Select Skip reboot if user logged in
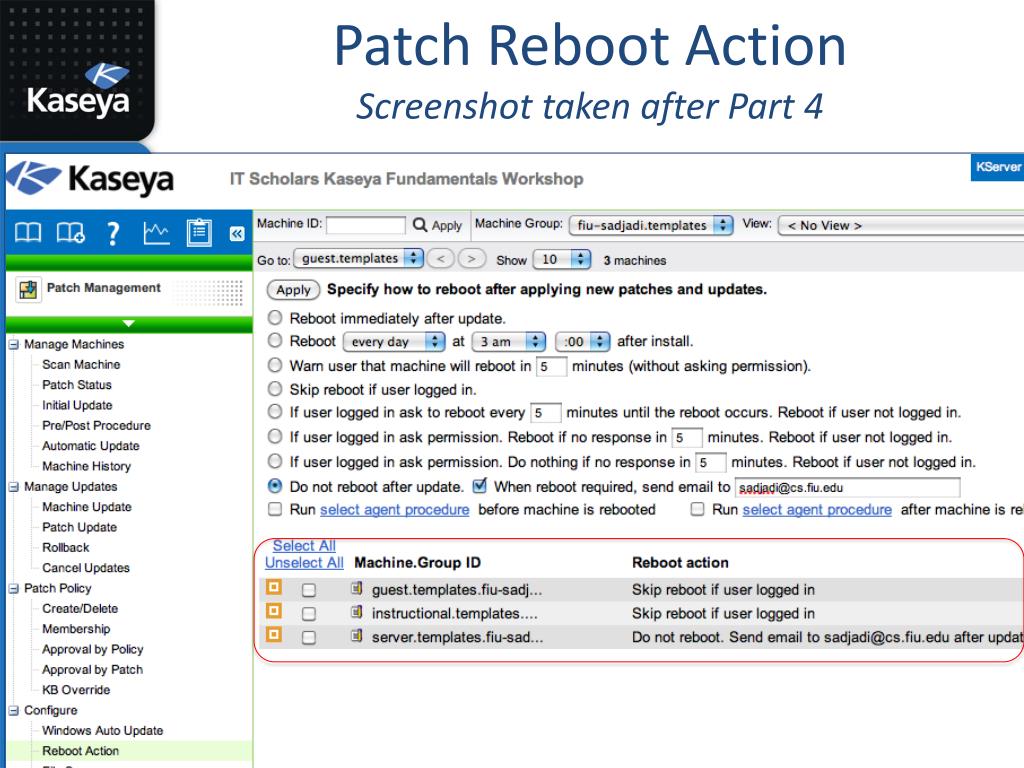 tap(275, 389)
